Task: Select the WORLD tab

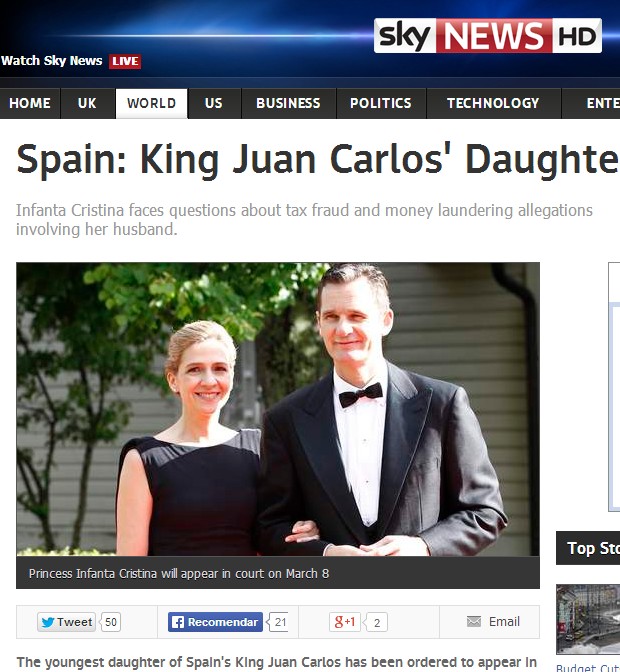Action: (151, 103)
